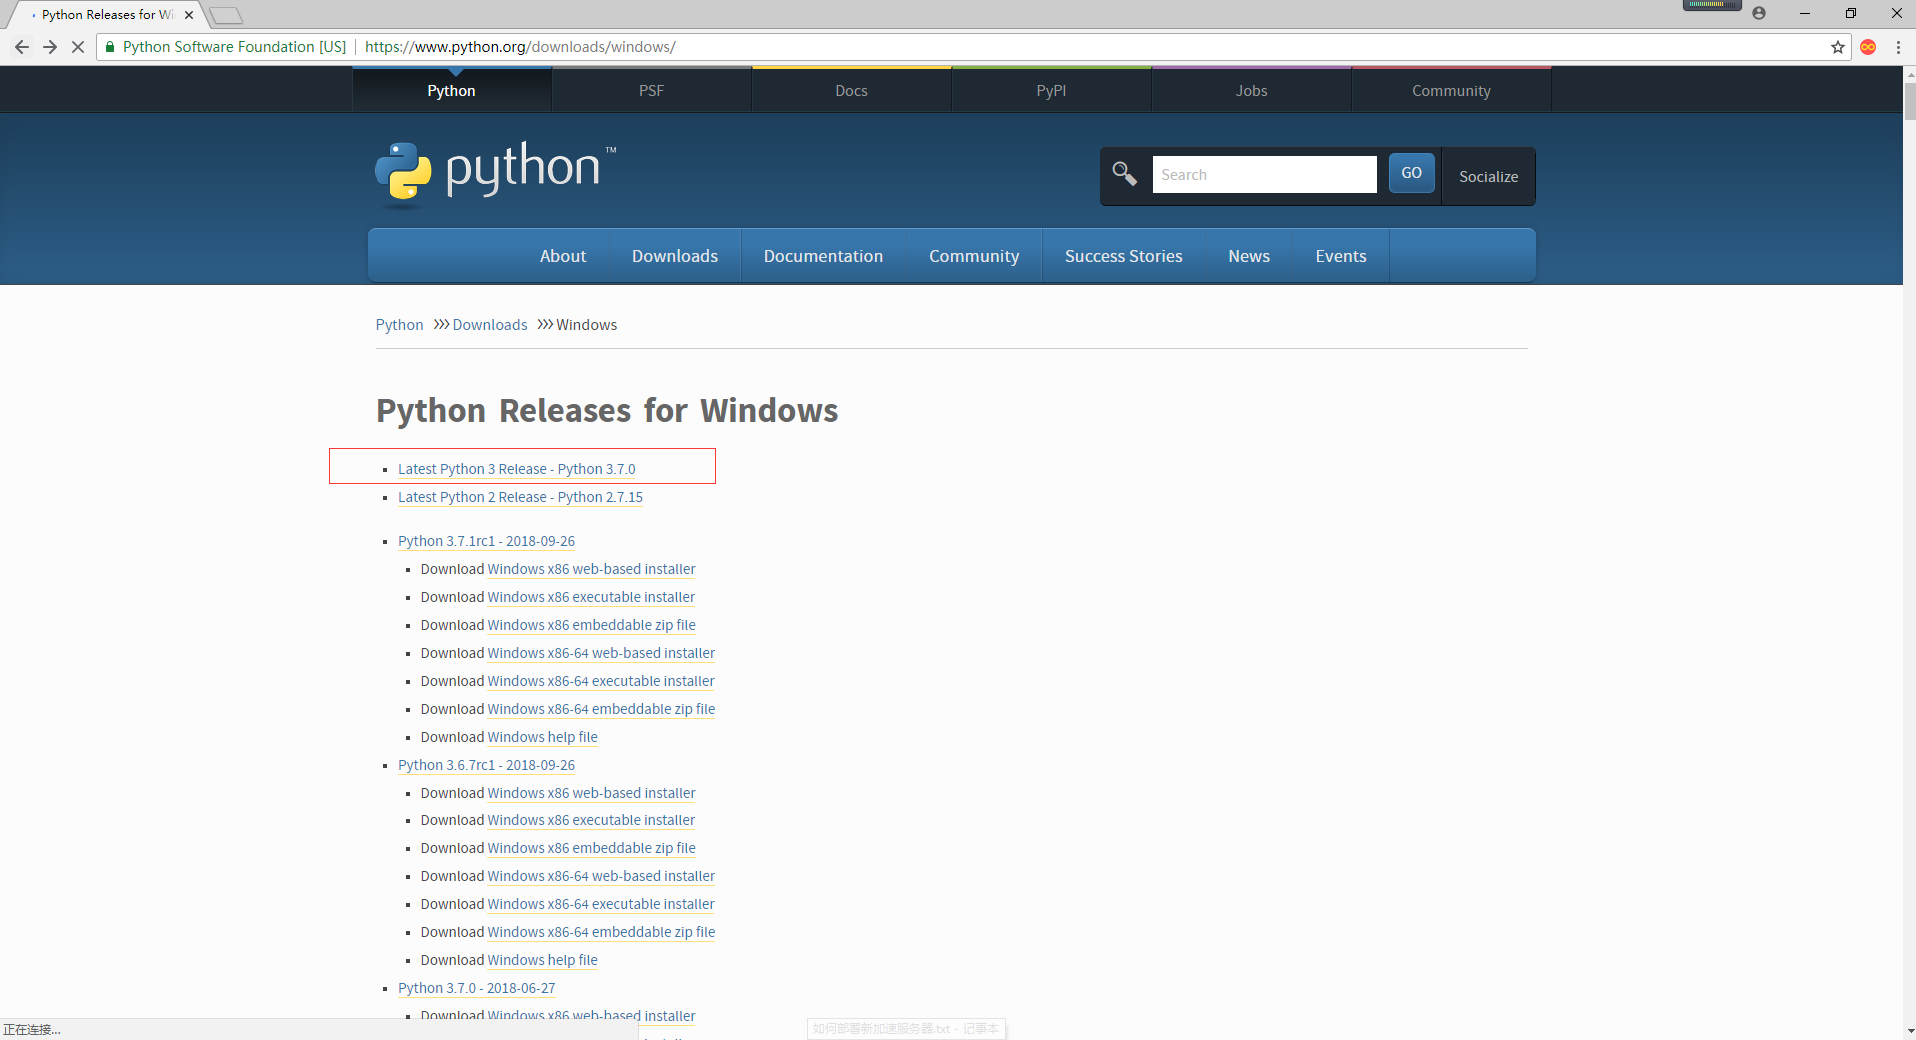Click scrollbar down arrow
Viewport: 1916px width, 1040px height.
coord(1909,1031)
